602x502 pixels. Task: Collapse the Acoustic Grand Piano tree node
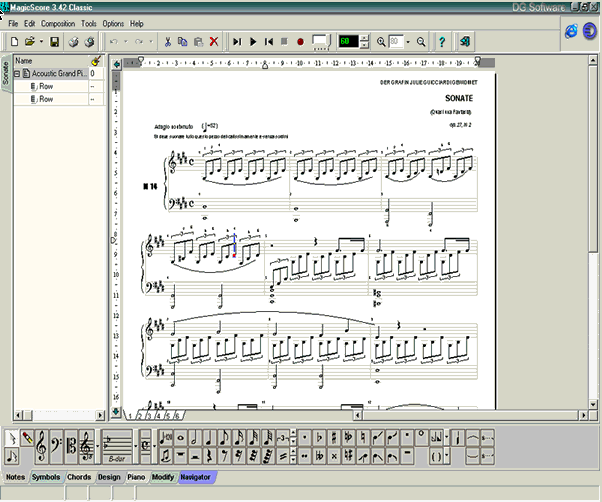(x=17, y=73)
